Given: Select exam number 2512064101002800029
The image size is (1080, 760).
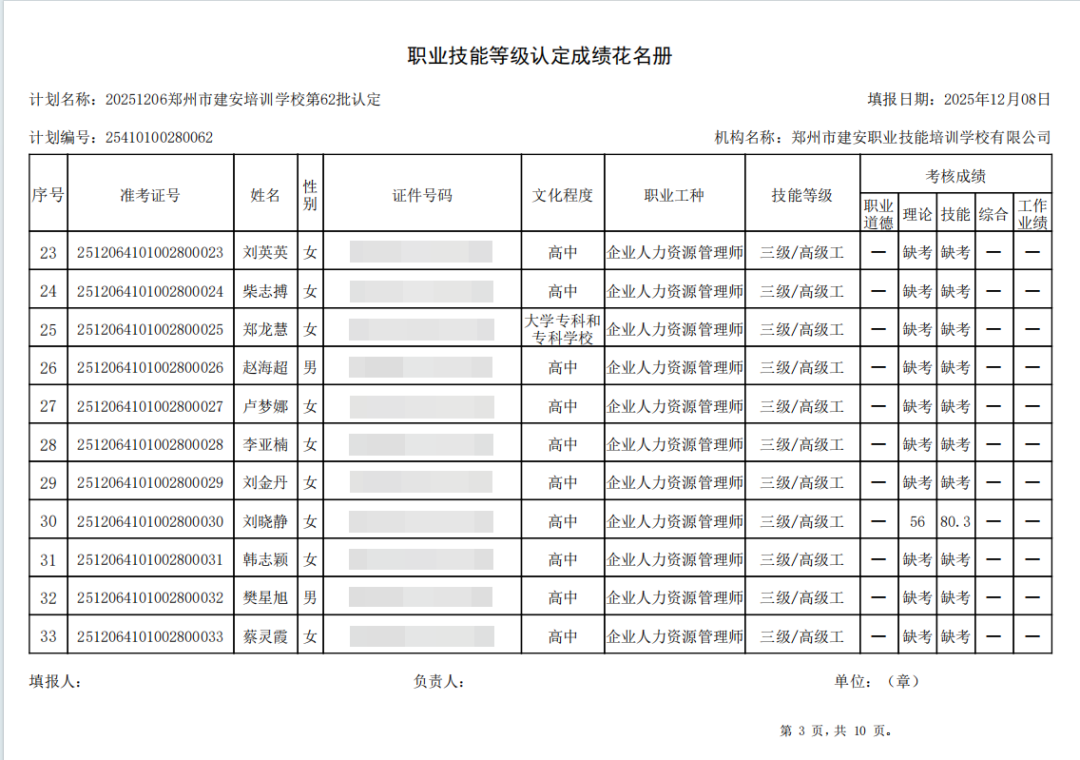Looking at the screenshot, I should [150, 483].
